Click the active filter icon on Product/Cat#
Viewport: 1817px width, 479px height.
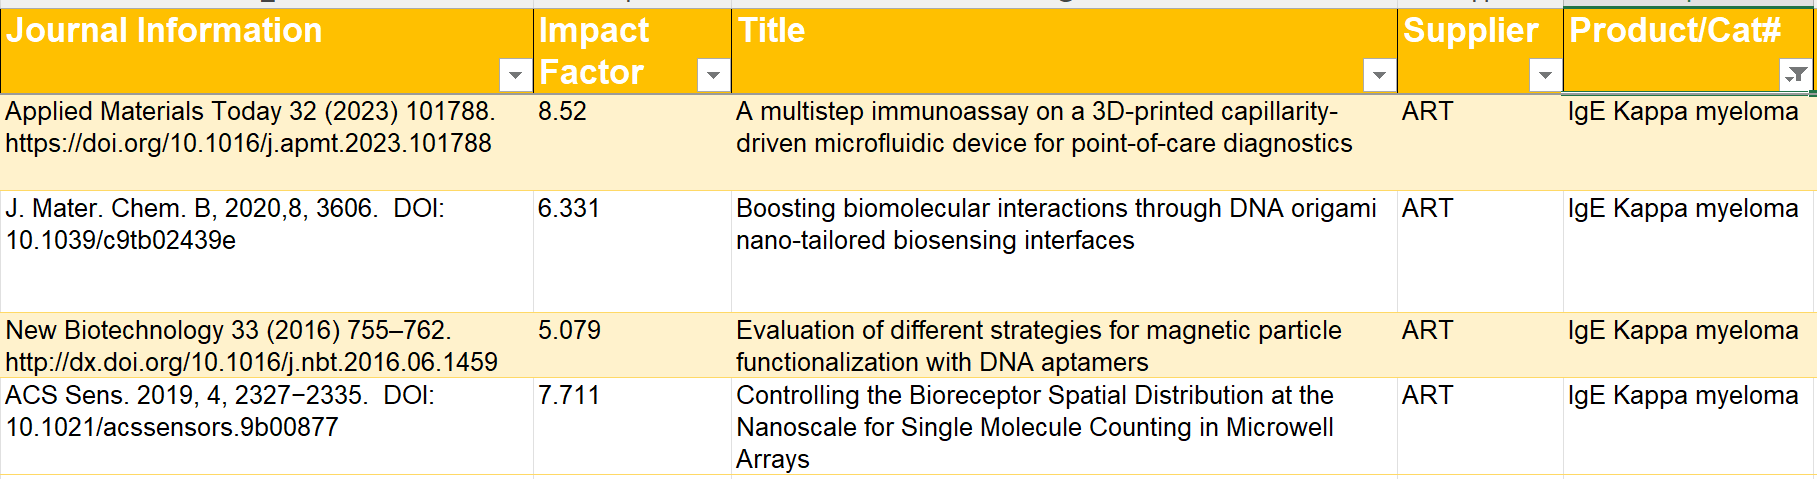pyautogui.click(x=1796, y=75)
